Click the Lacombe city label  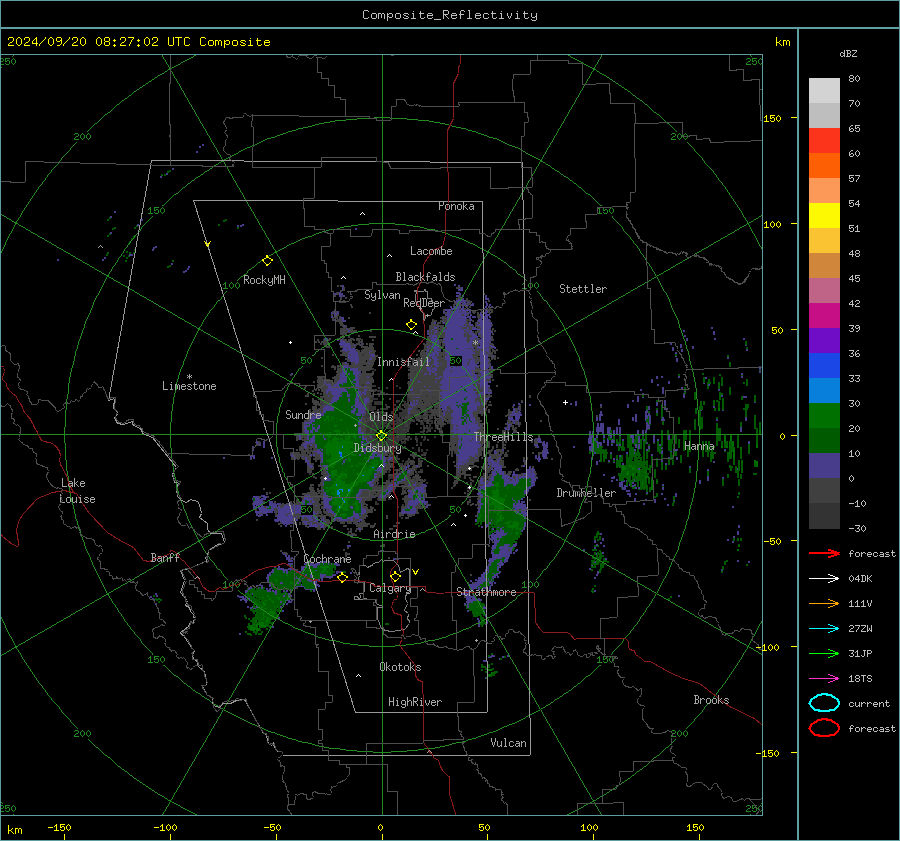tap(431, 251)
